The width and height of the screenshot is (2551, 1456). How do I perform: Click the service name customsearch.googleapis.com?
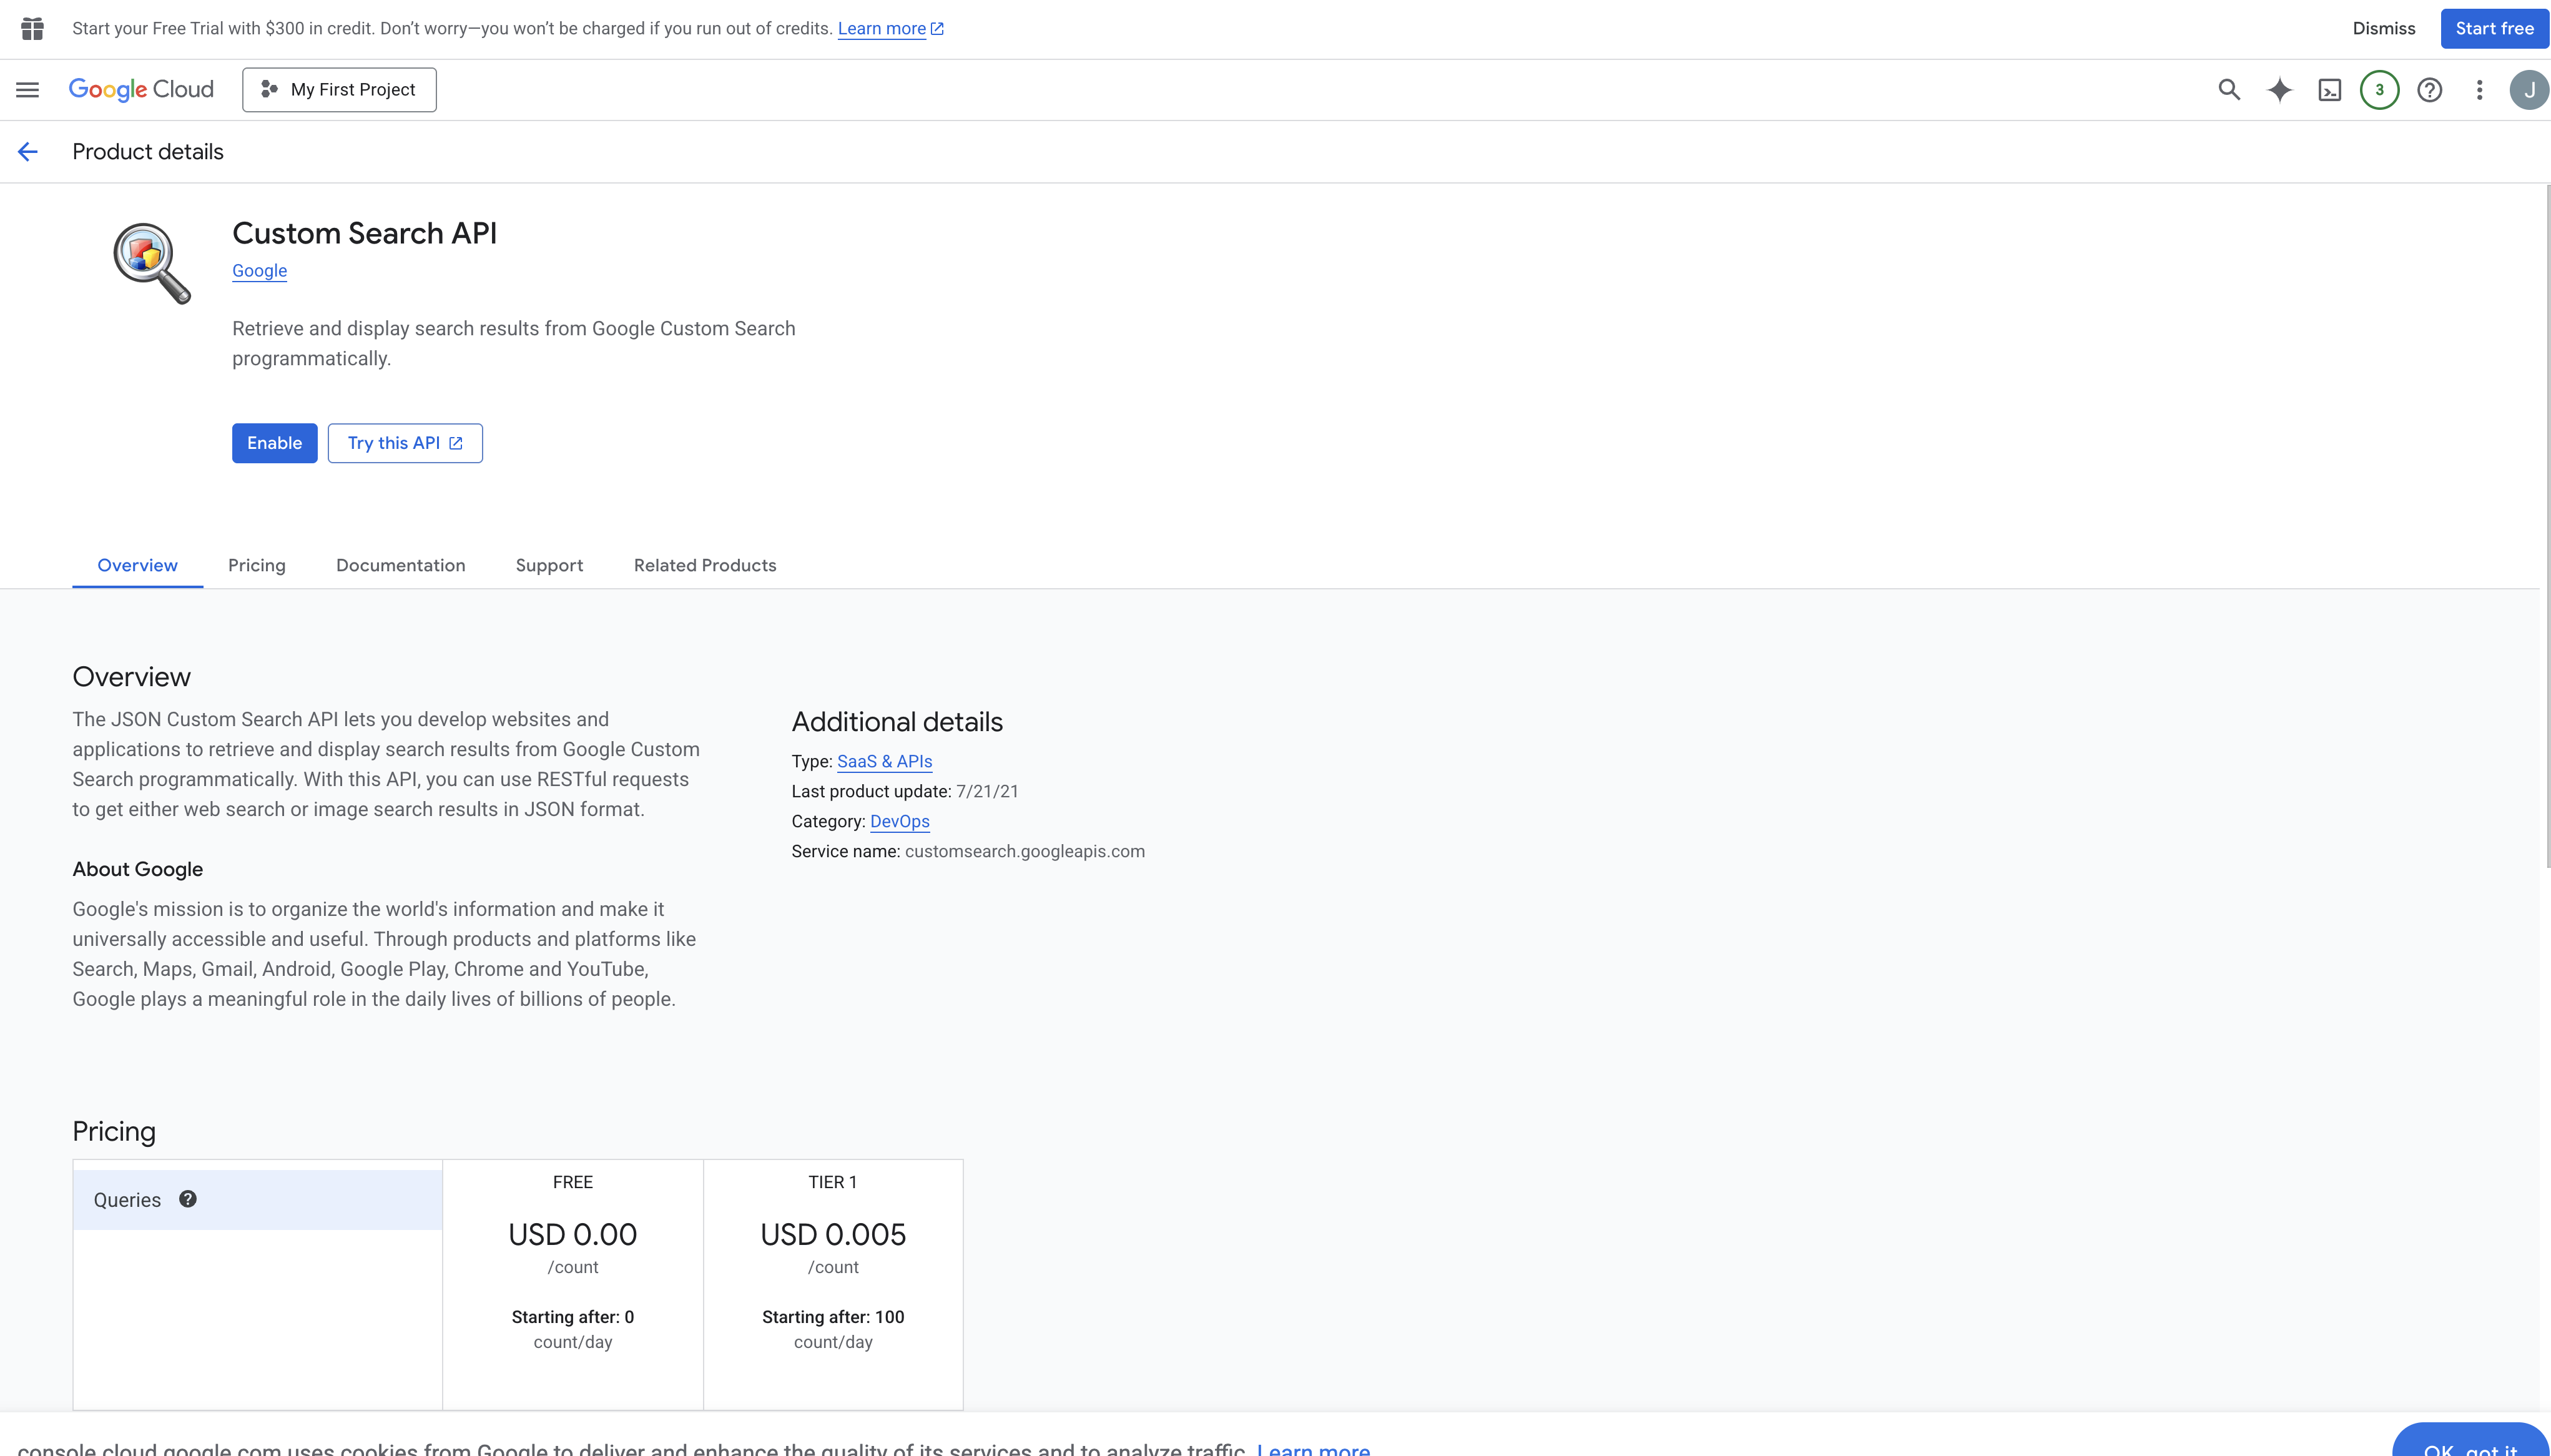(x=1025, y=852)
